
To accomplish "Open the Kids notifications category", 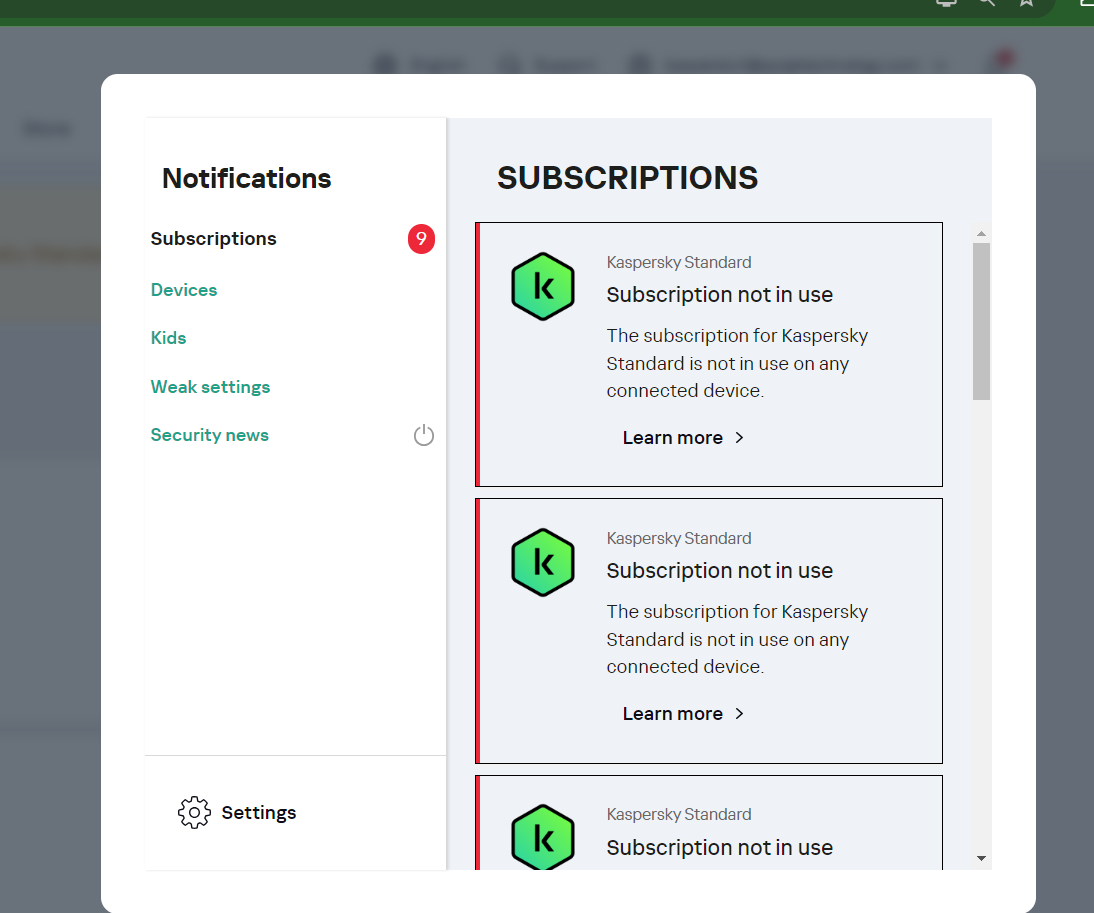I will [169, 338].
